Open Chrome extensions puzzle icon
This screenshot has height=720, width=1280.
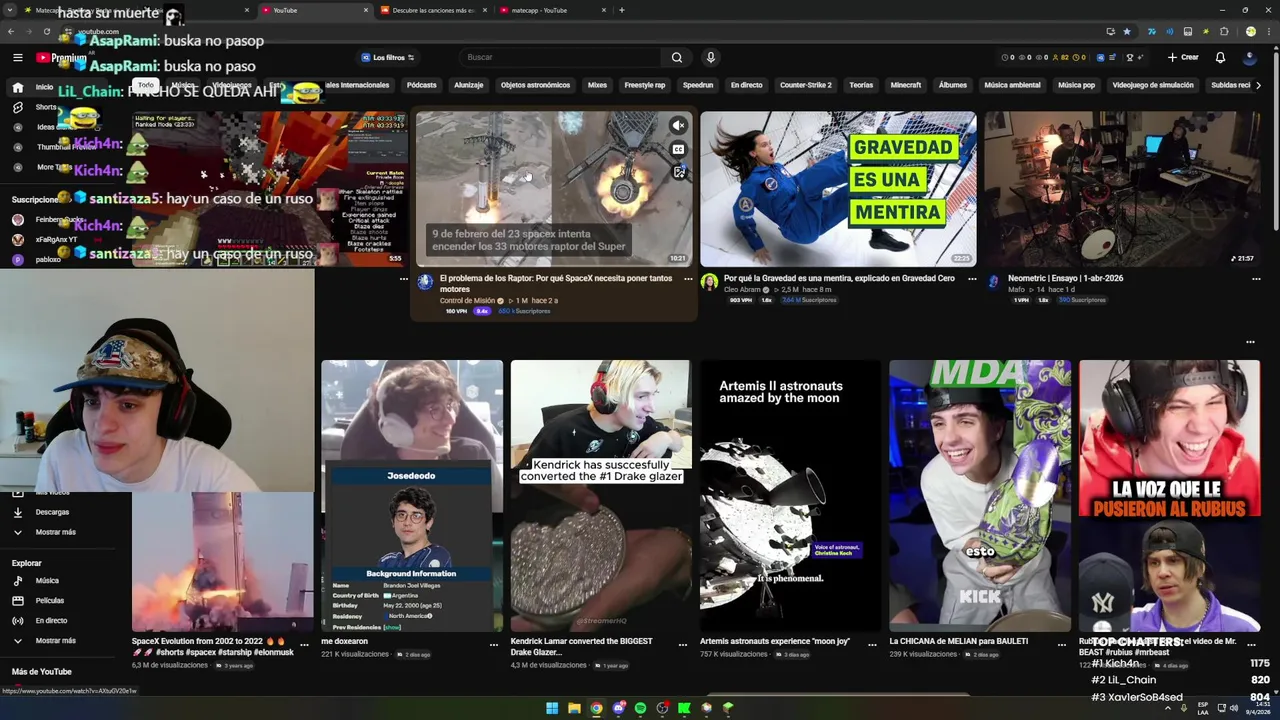click(x=1224, y=31)
